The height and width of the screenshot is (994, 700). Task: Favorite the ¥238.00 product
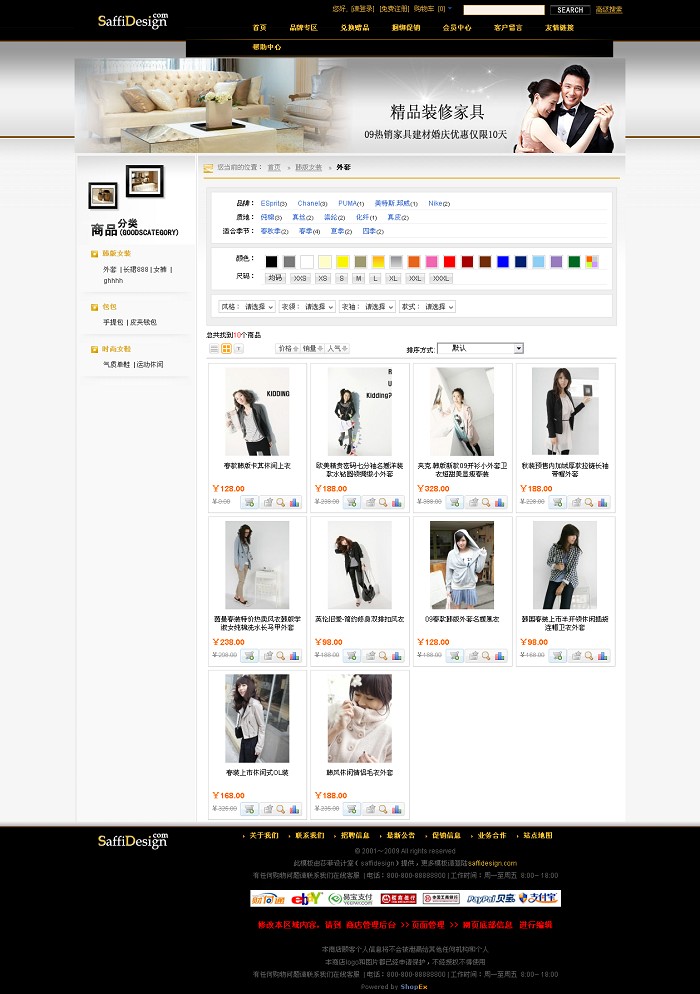[x=268, y=655]
